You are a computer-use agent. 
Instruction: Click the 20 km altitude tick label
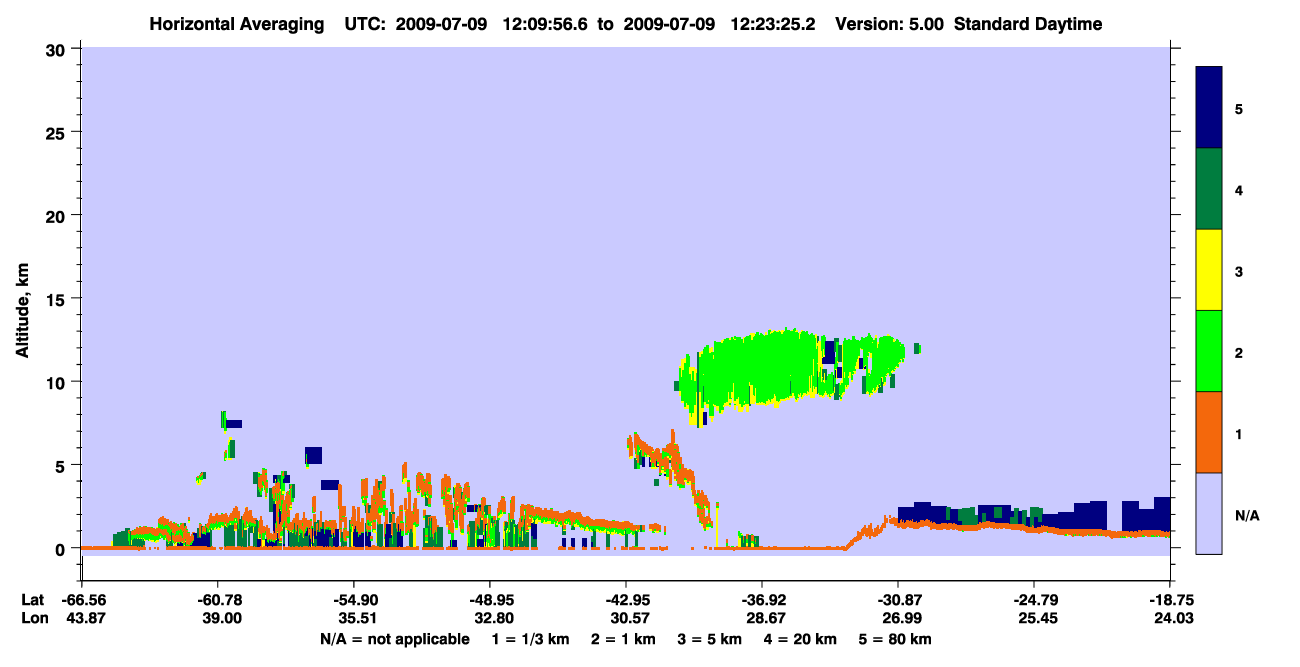coord(58,215)
